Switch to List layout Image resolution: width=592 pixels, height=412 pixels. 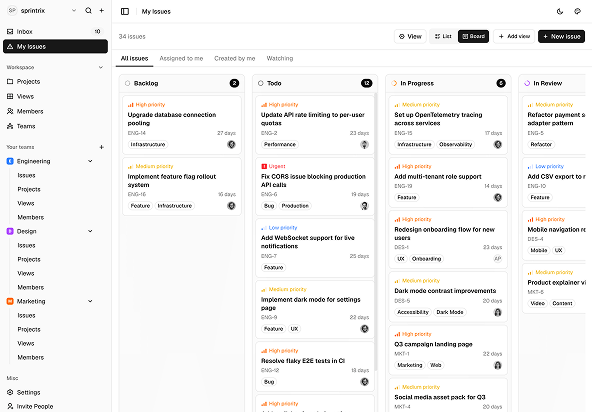pos(443,36)
